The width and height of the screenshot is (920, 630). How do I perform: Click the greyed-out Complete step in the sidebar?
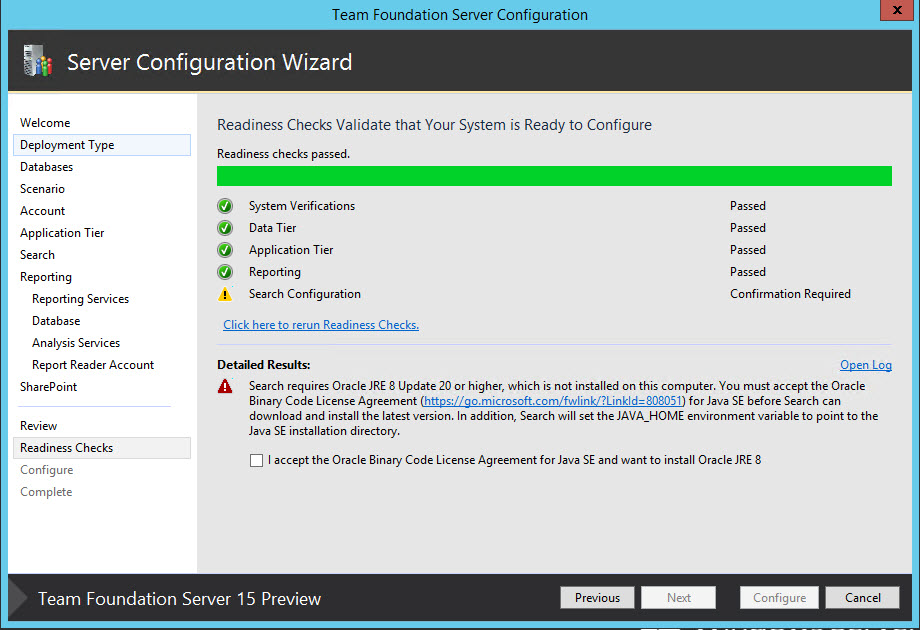coord(46,492)
